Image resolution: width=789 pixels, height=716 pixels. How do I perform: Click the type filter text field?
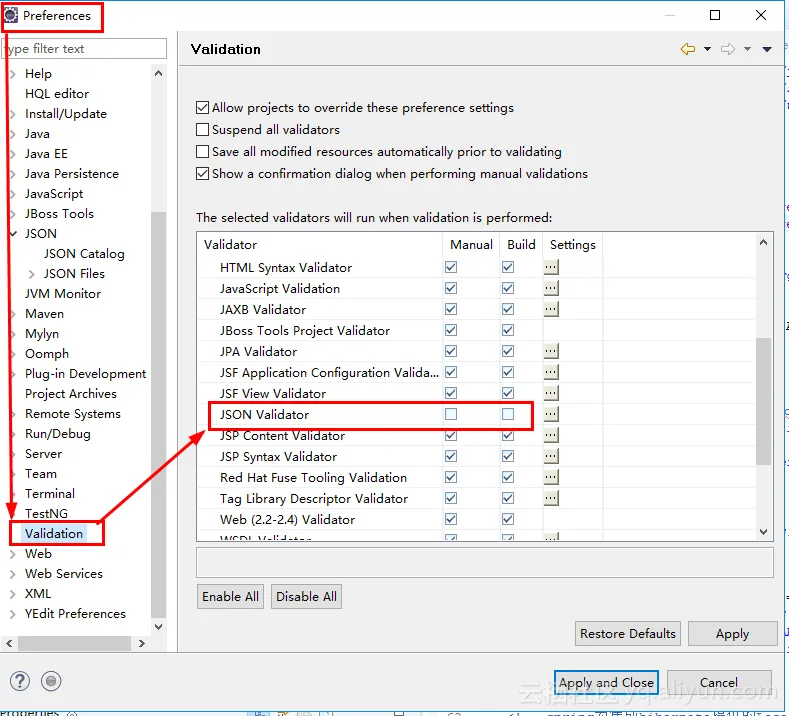coord(84,49)
